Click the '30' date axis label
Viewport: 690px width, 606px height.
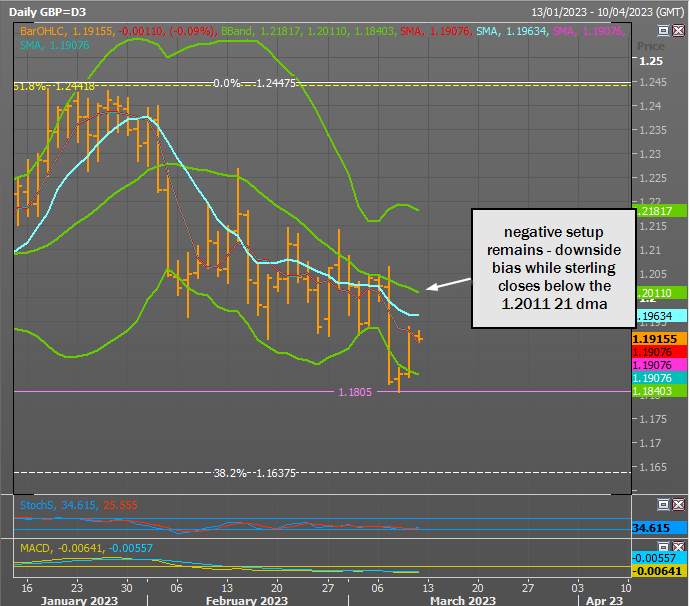coord(126,588)
